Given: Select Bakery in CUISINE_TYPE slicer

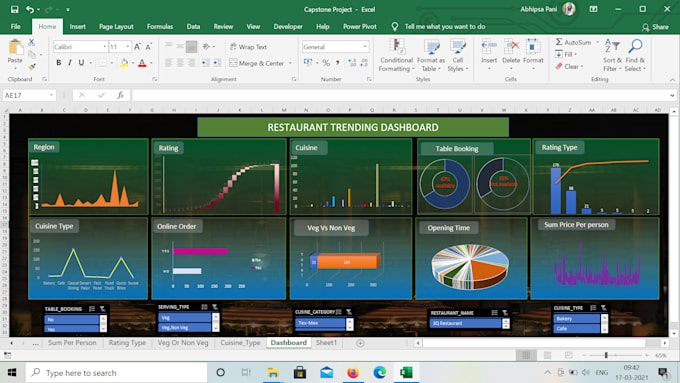Looking at the screenshot, I should pos(576,318).
